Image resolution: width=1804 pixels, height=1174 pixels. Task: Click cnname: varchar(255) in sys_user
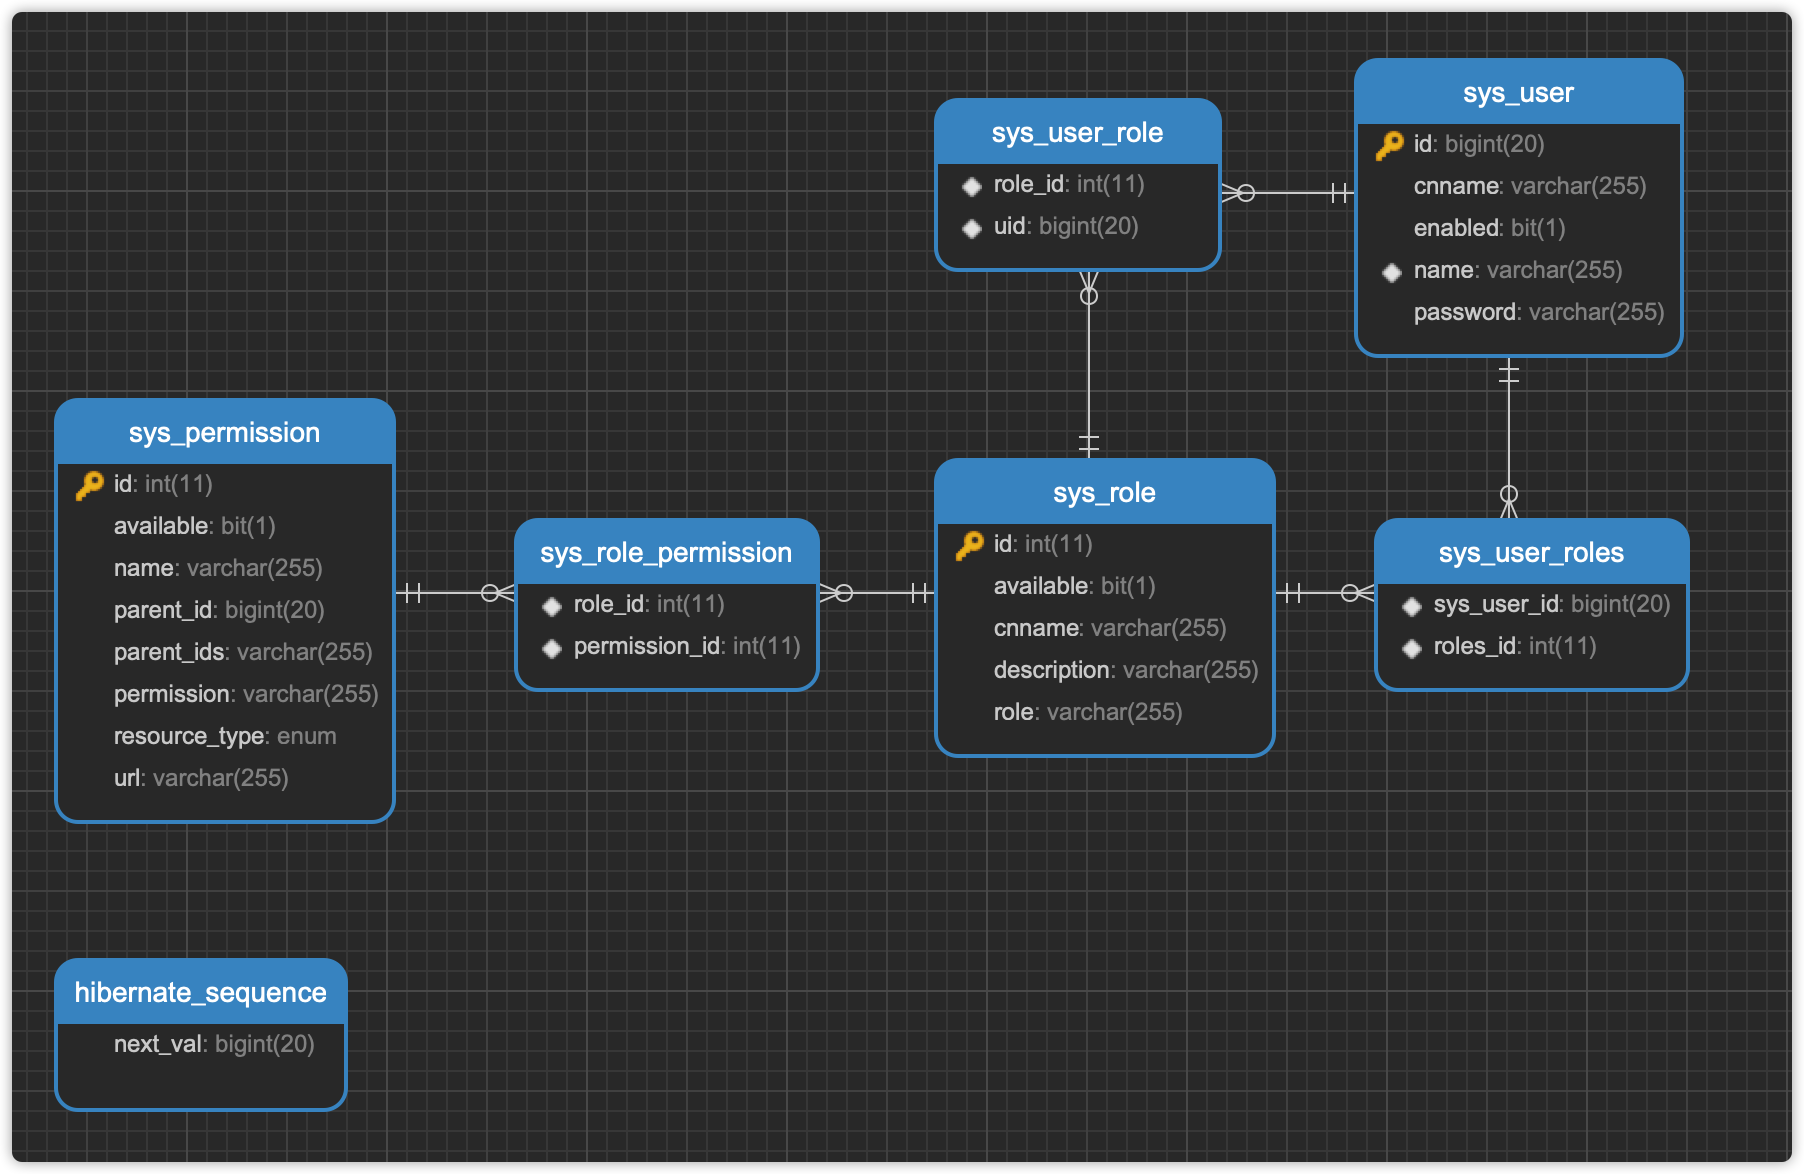(1530, 186)
